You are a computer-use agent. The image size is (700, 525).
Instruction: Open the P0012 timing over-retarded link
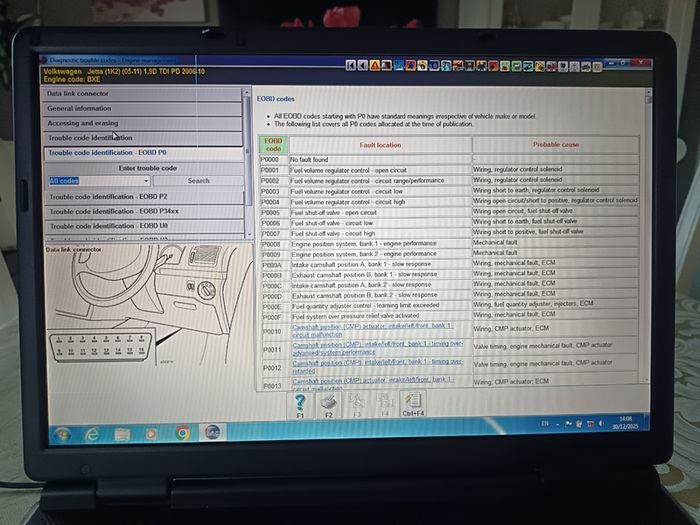coord(377,367)
